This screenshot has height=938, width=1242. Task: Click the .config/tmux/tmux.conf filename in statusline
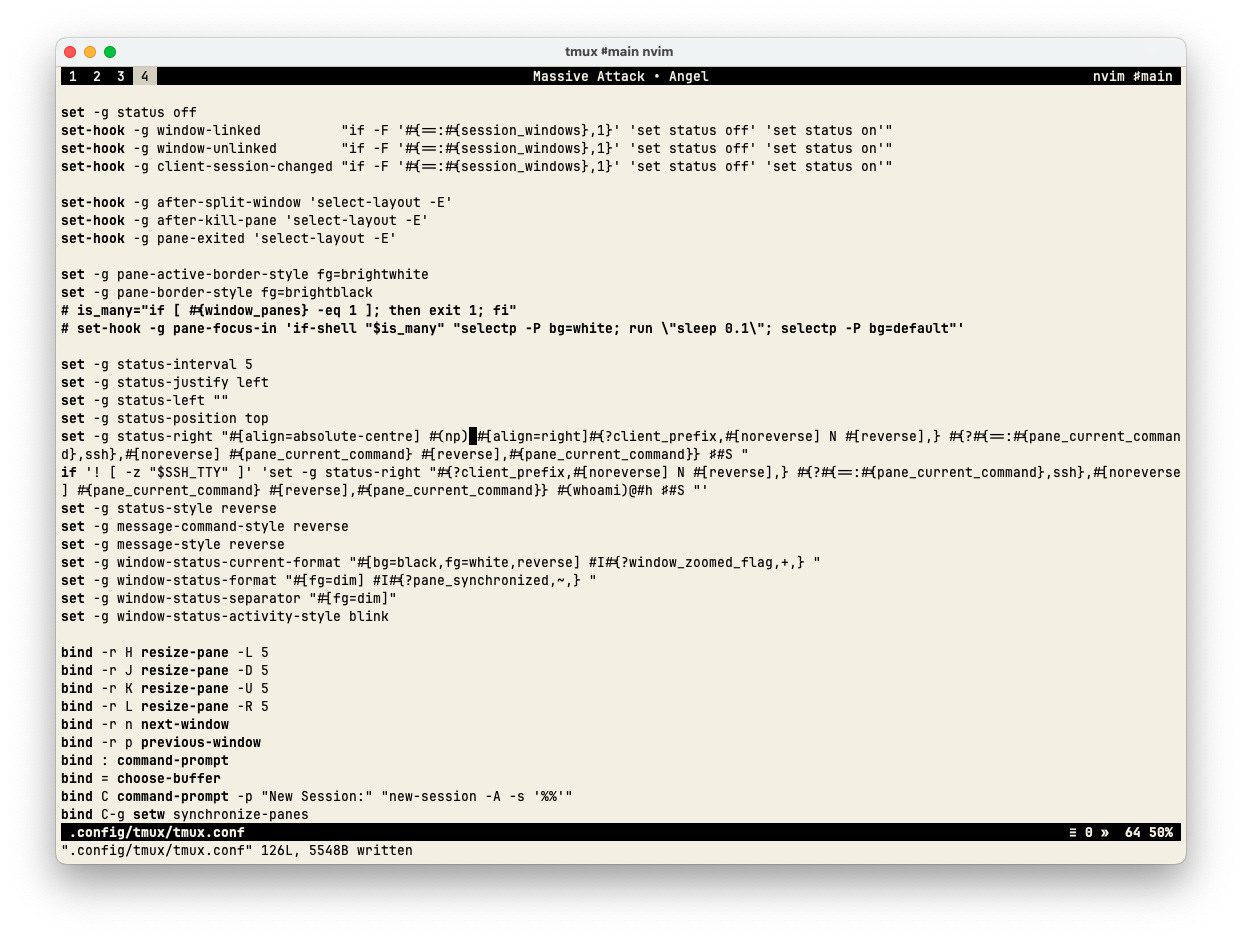[156, 833]
